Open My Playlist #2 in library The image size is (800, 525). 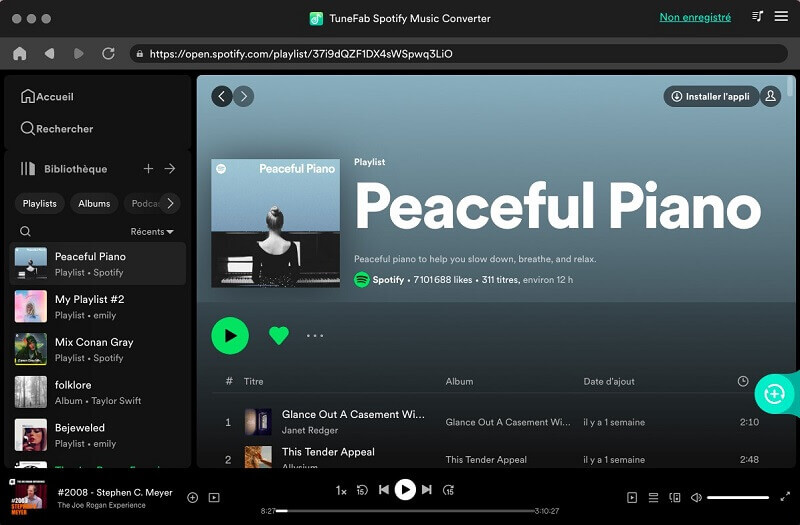click(97, 307)
